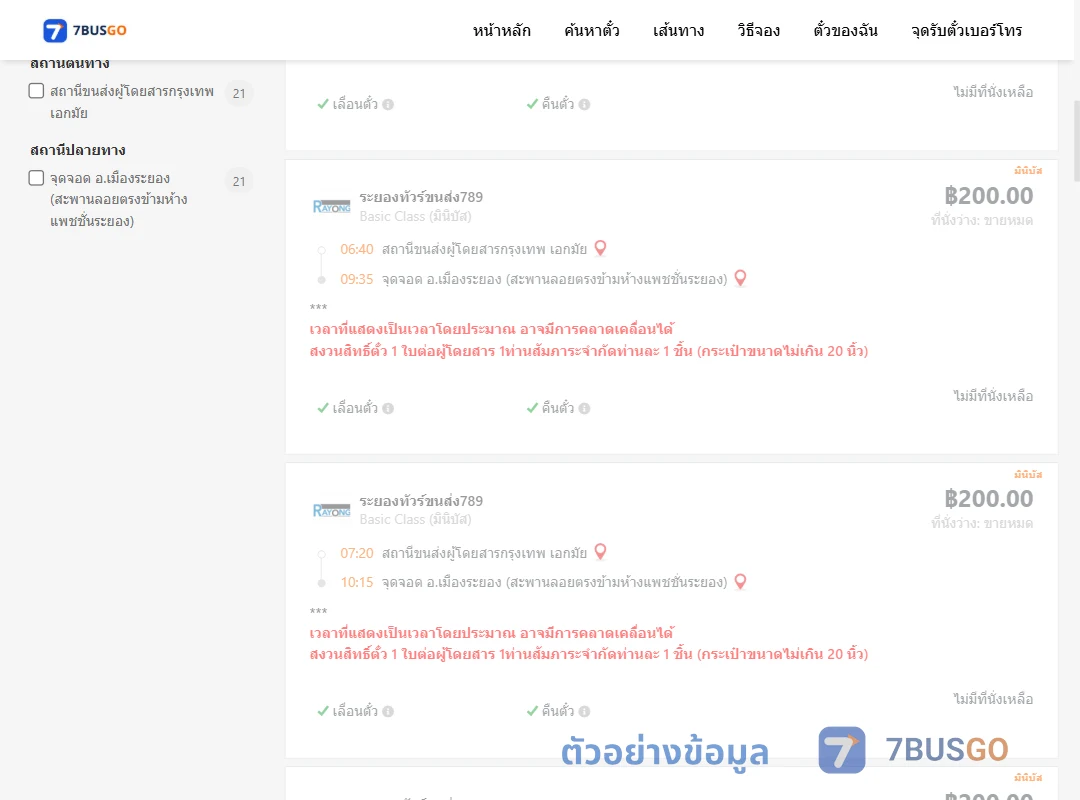
Task: Click 09:35 arrival time text
Action: point(357,279)
